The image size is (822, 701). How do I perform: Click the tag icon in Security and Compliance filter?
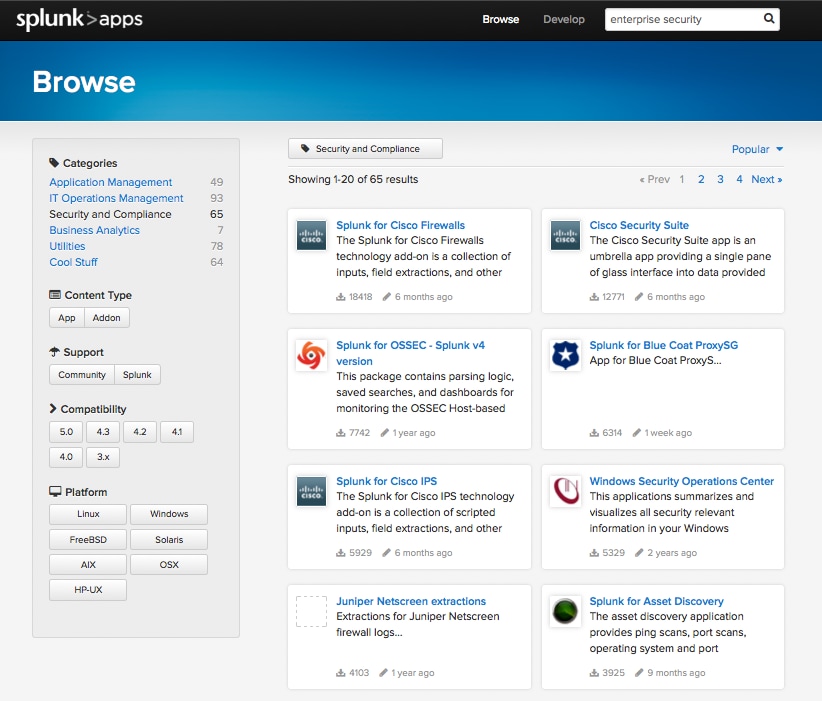click(x=305, y=148)
